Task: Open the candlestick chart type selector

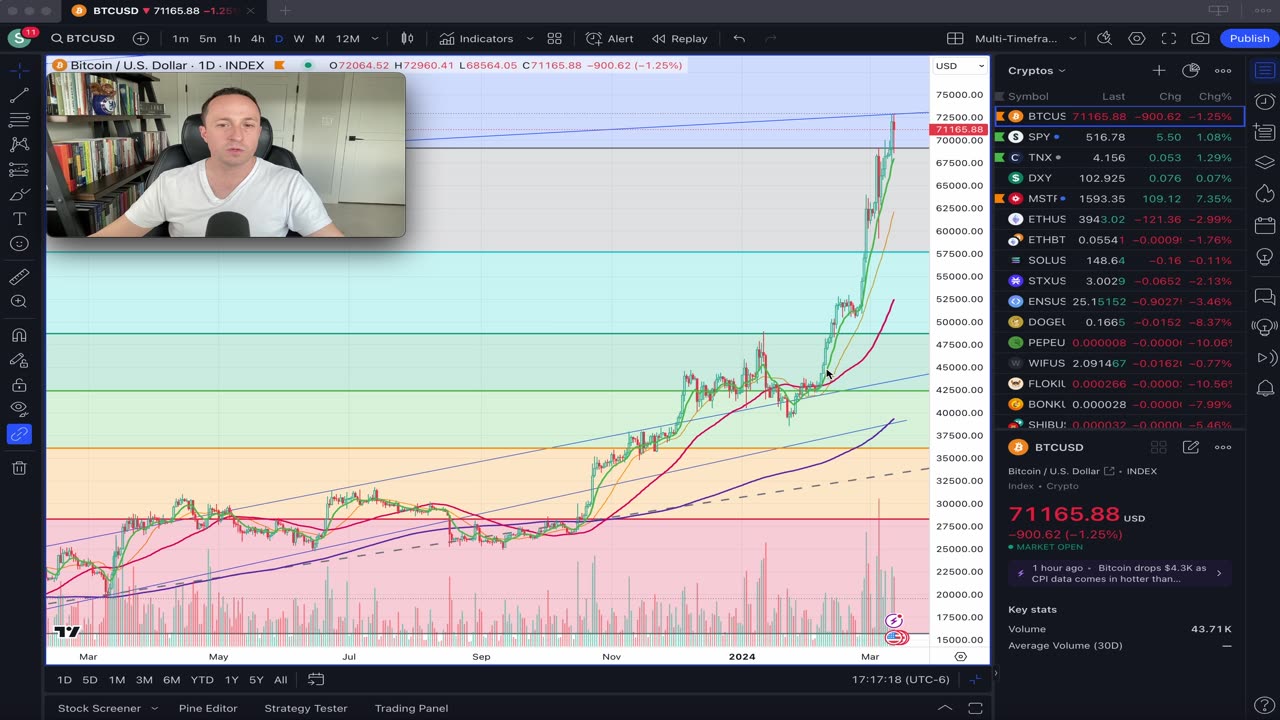Action: tap(407, 38)
